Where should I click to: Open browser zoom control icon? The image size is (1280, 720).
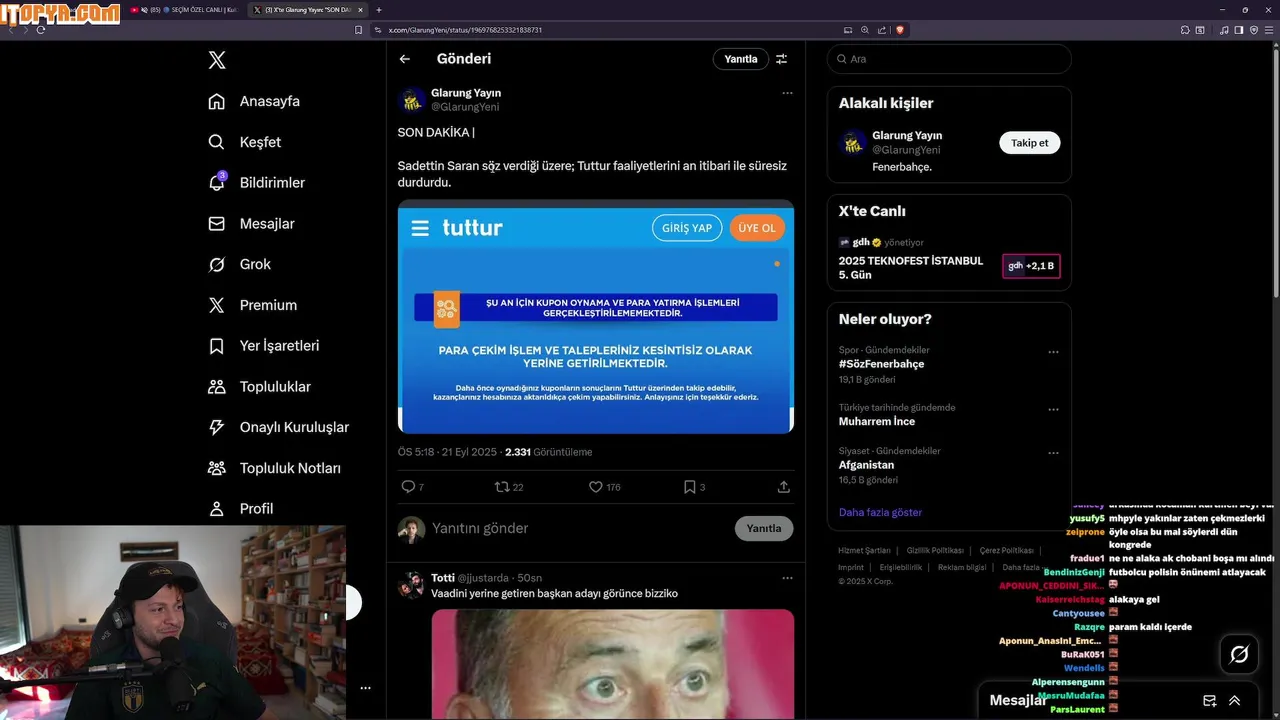click(865, 30)
